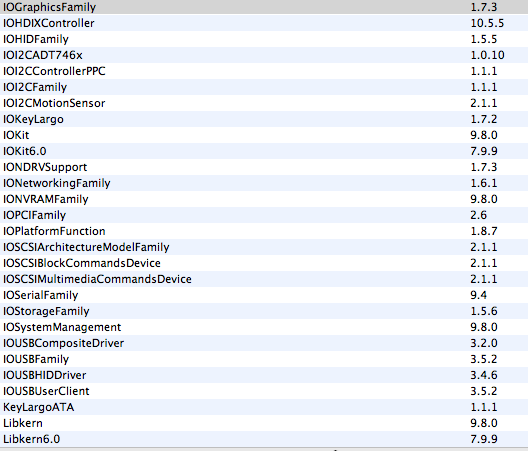
Task: Select the IOGraphicsFamily row
Action: click(x=264, y=7)
